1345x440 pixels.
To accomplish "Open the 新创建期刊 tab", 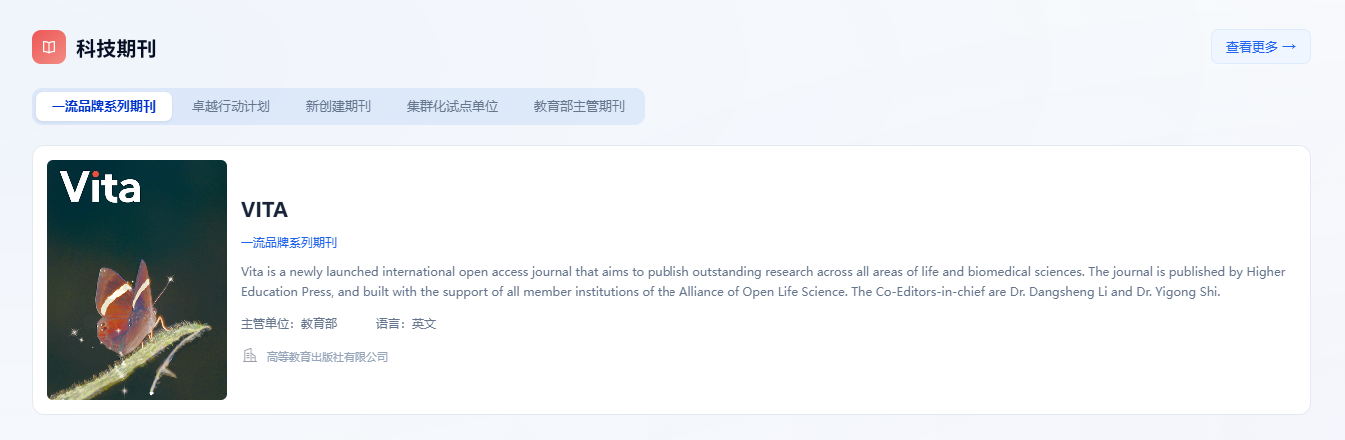I will click(338, 107).
